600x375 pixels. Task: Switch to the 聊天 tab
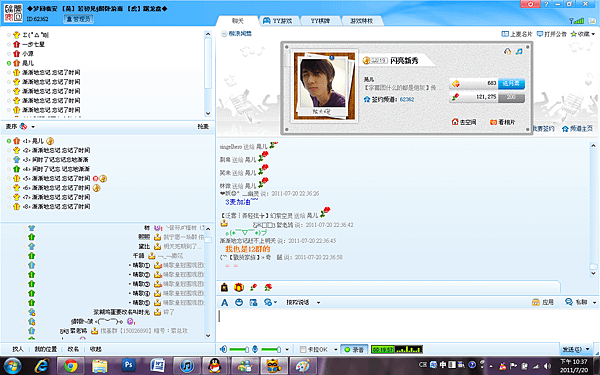coord(237,21)
